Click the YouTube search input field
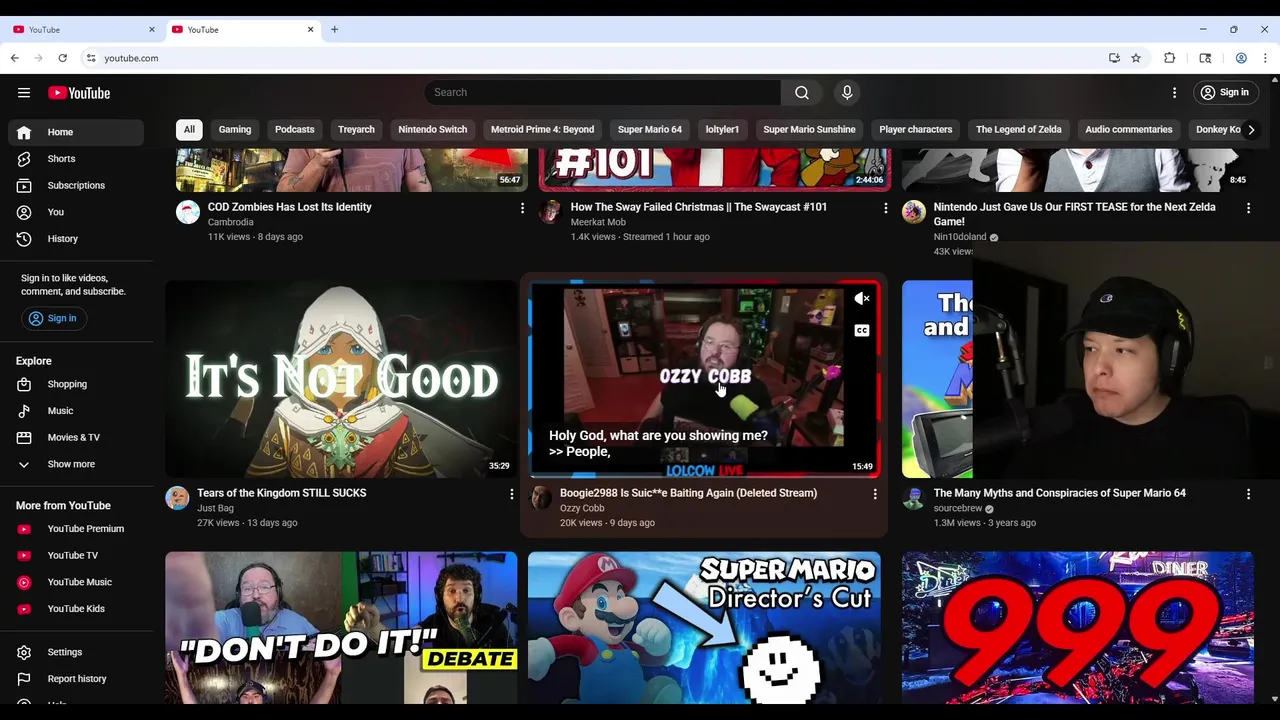The height and width of the screenshot is (720, 1280). 602,93
